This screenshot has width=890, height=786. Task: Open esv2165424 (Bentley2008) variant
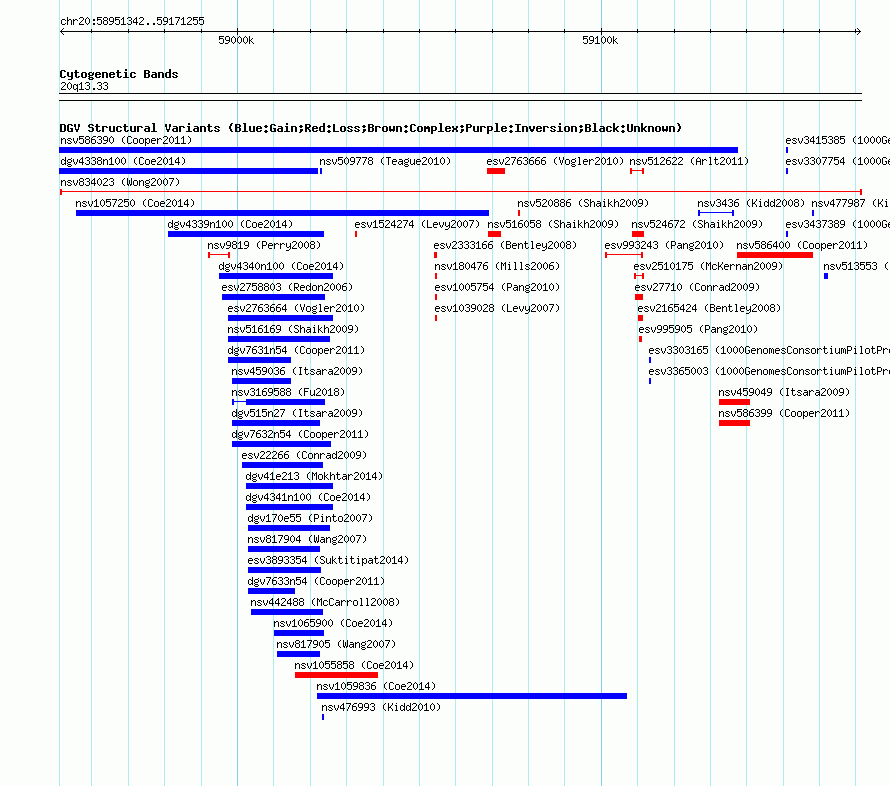tap(709, 308)
